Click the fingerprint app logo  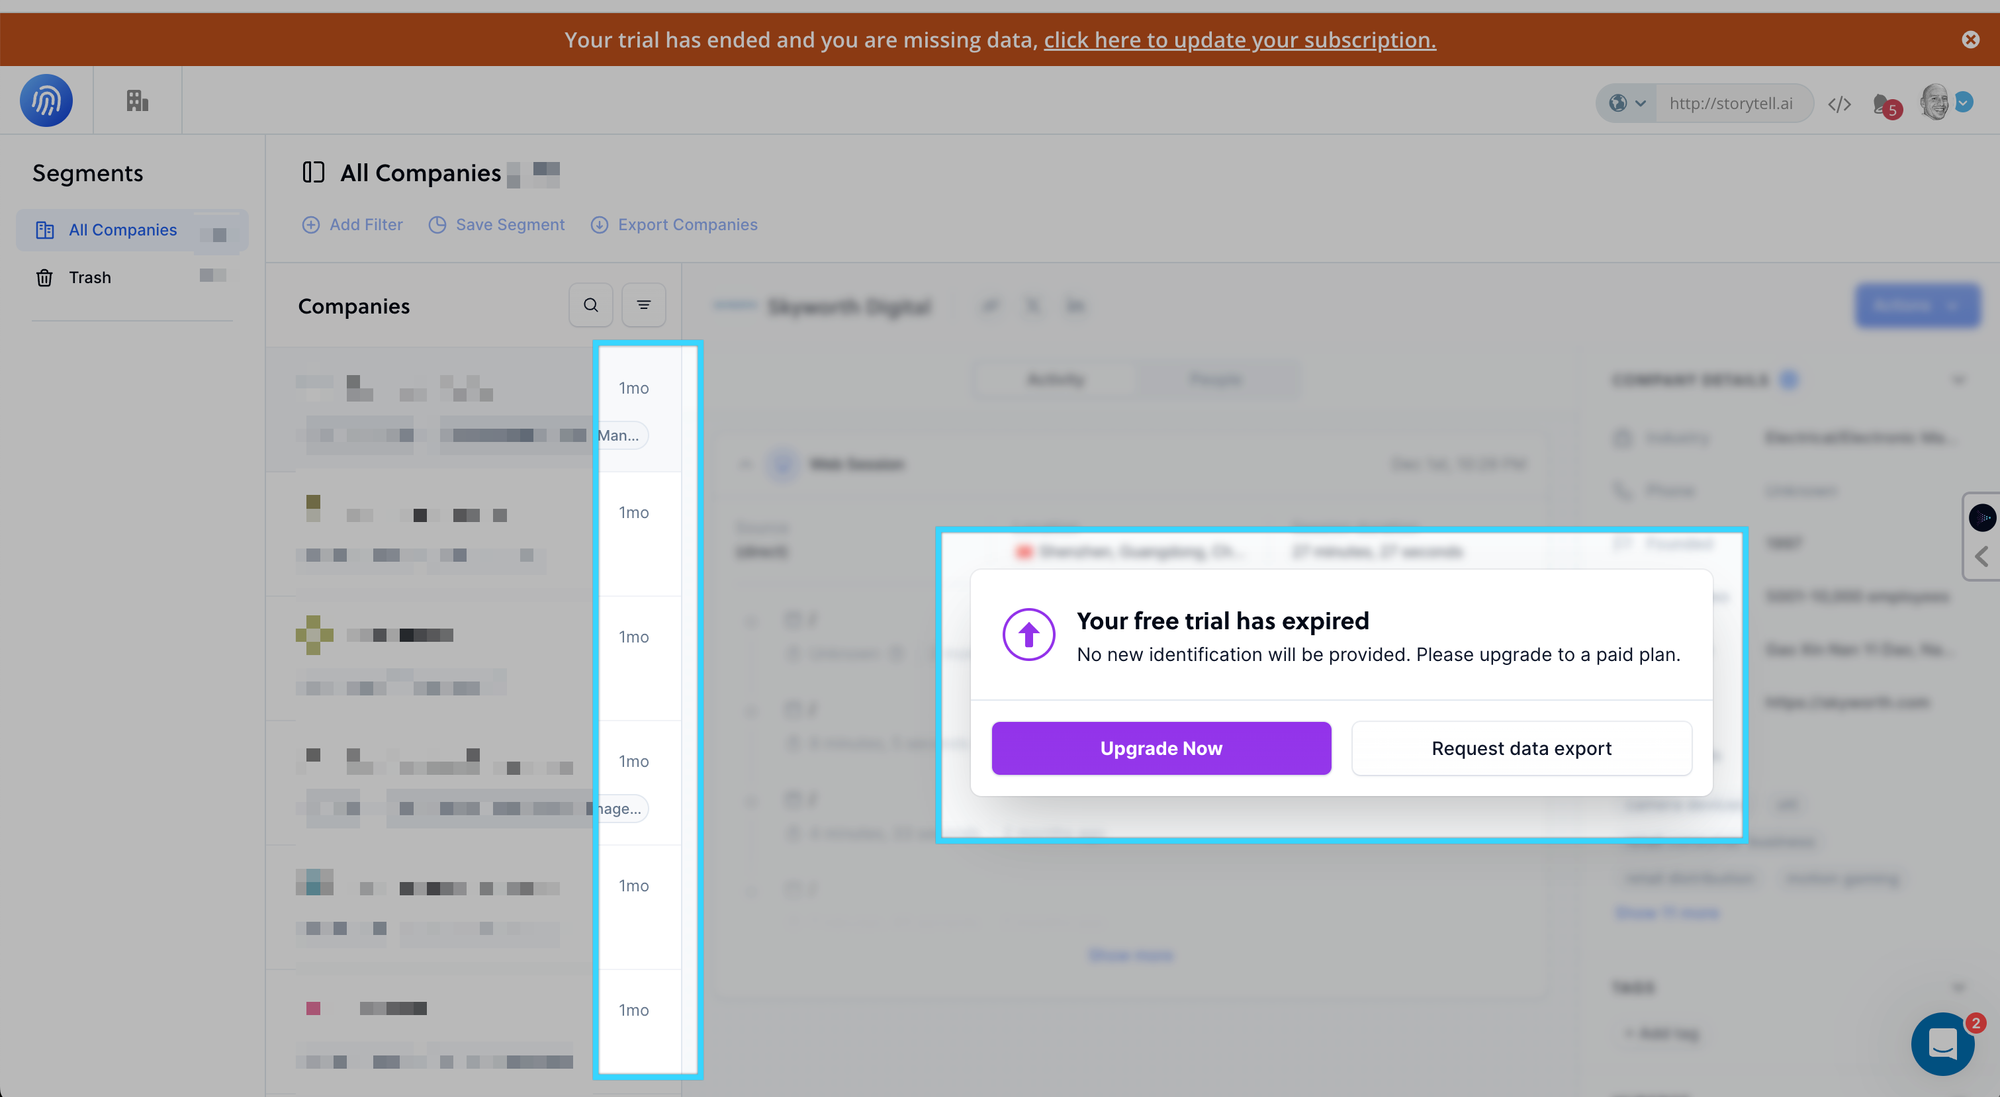point(46,100)
